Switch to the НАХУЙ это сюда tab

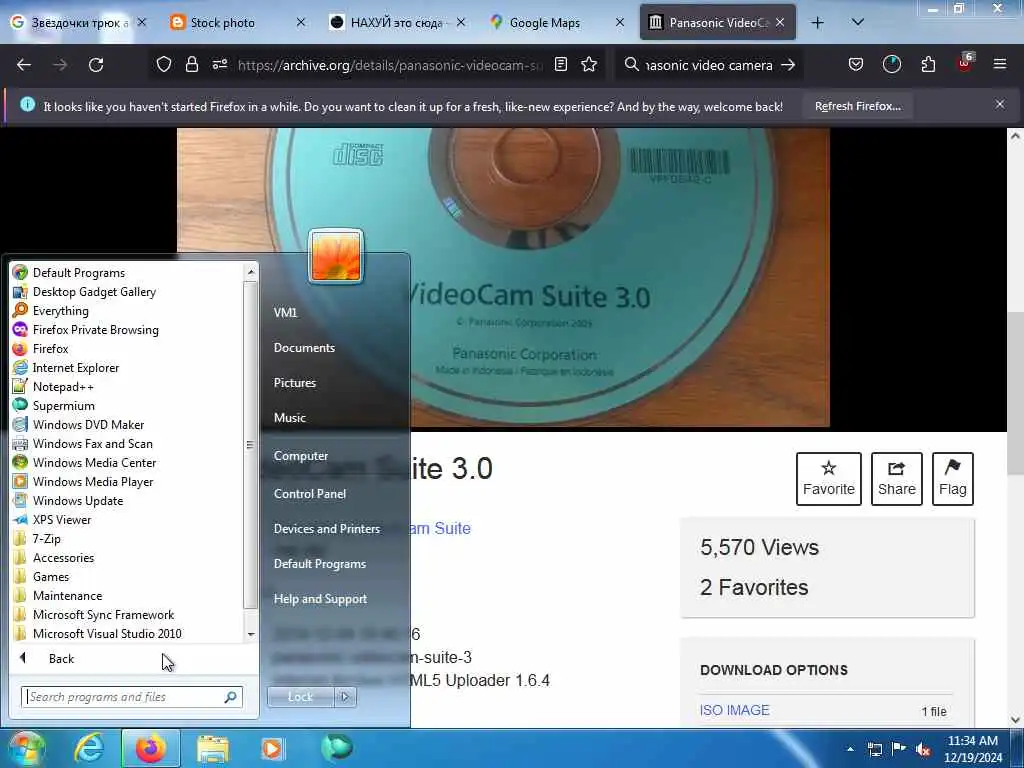point(397,23)
